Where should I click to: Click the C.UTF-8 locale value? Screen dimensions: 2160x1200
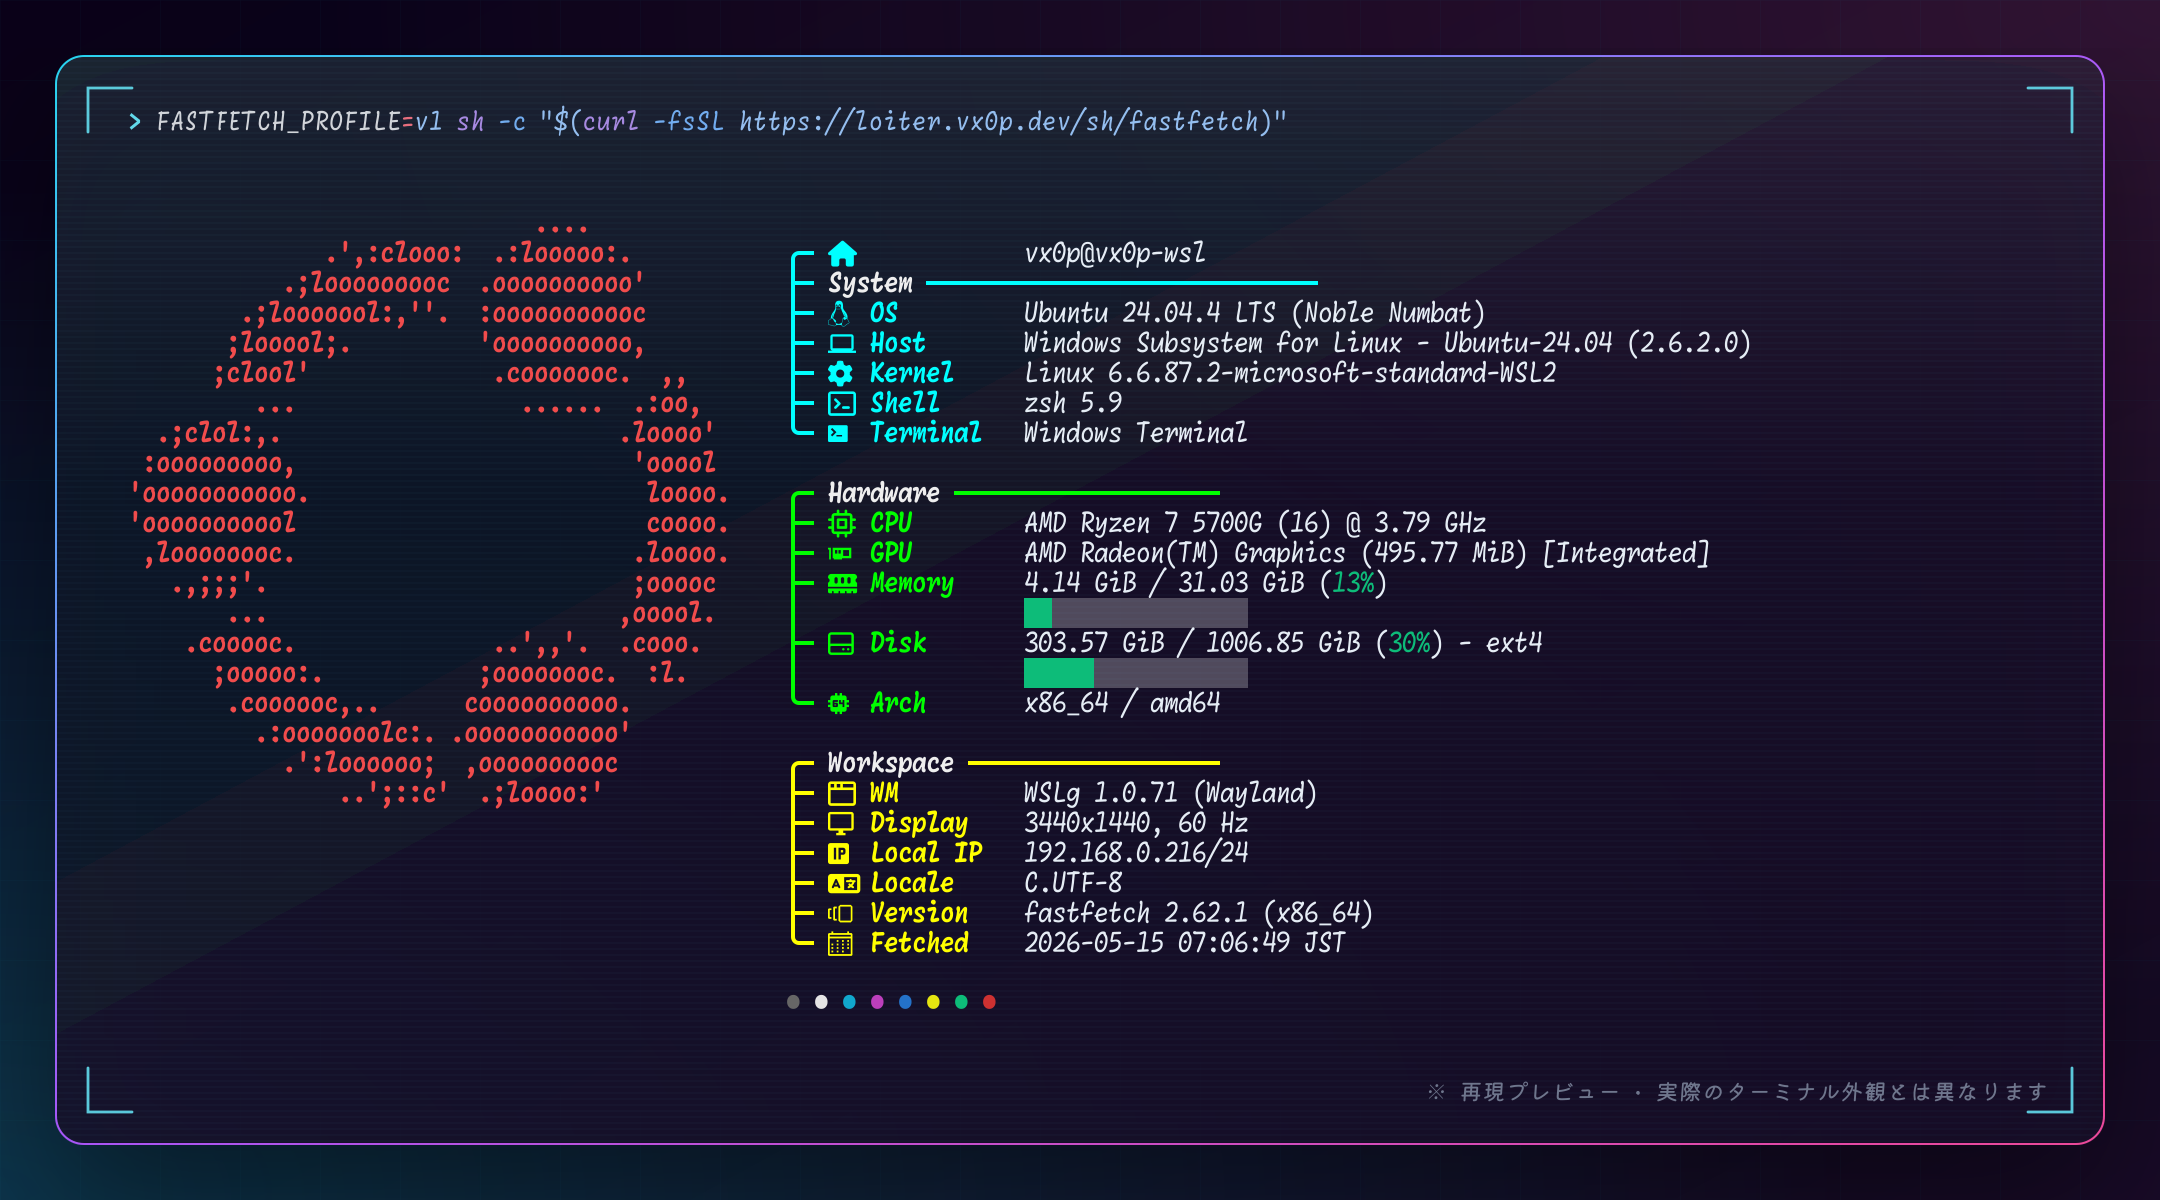[x=1073, y=883]
